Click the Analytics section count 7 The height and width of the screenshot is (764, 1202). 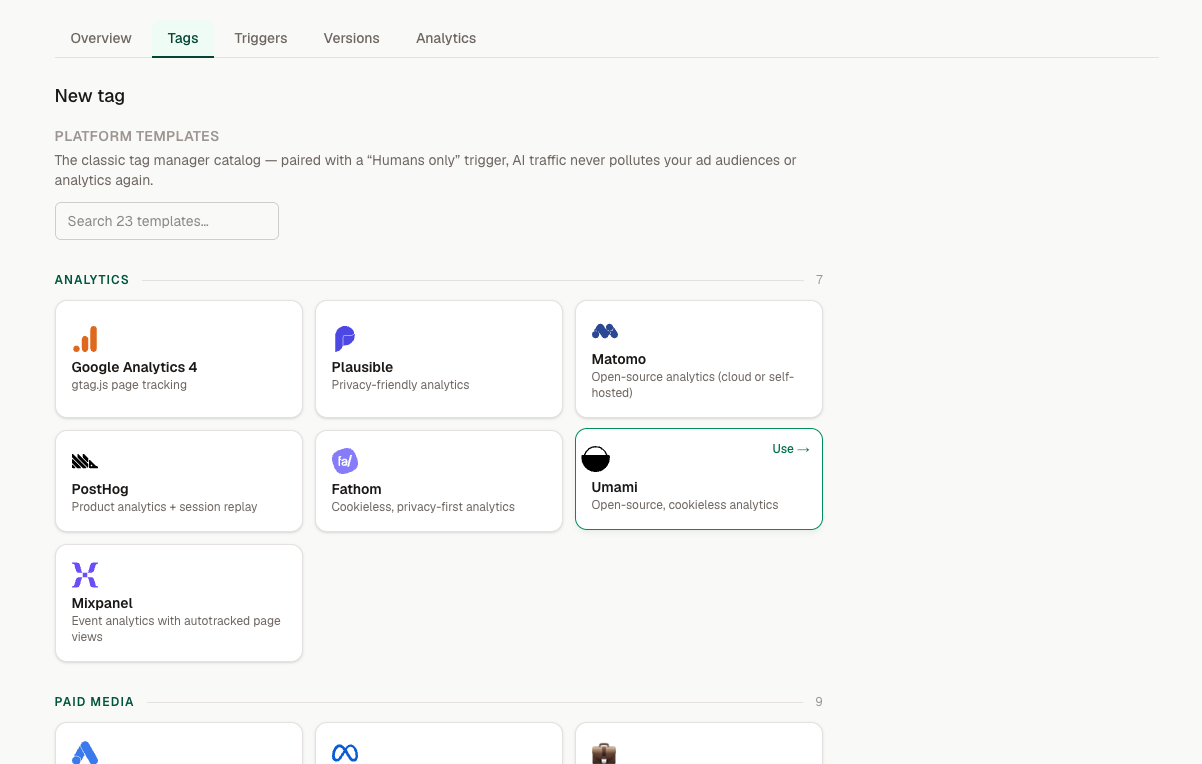[x=819, y=280]
